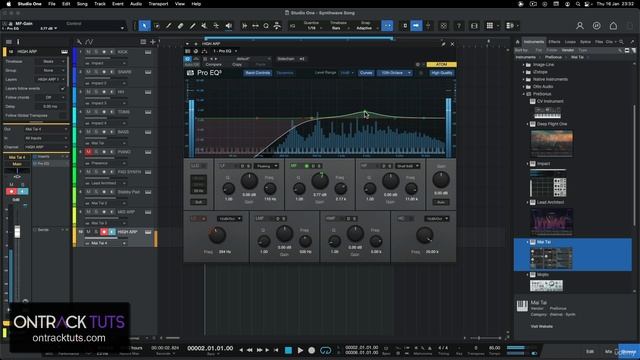Click the play button in the transport
The width and height of the screenshot is (640, 360).
click(x=300, y=350)
